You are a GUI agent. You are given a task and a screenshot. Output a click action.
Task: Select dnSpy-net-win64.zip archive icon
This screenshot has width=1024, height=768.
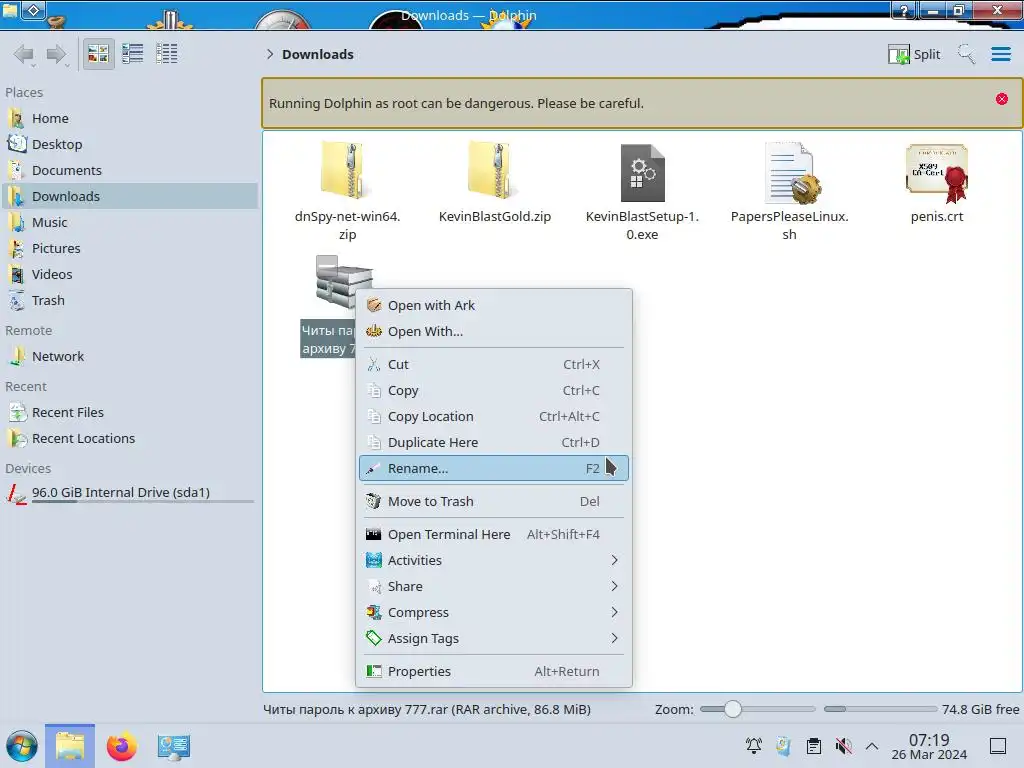coord(347,171)
